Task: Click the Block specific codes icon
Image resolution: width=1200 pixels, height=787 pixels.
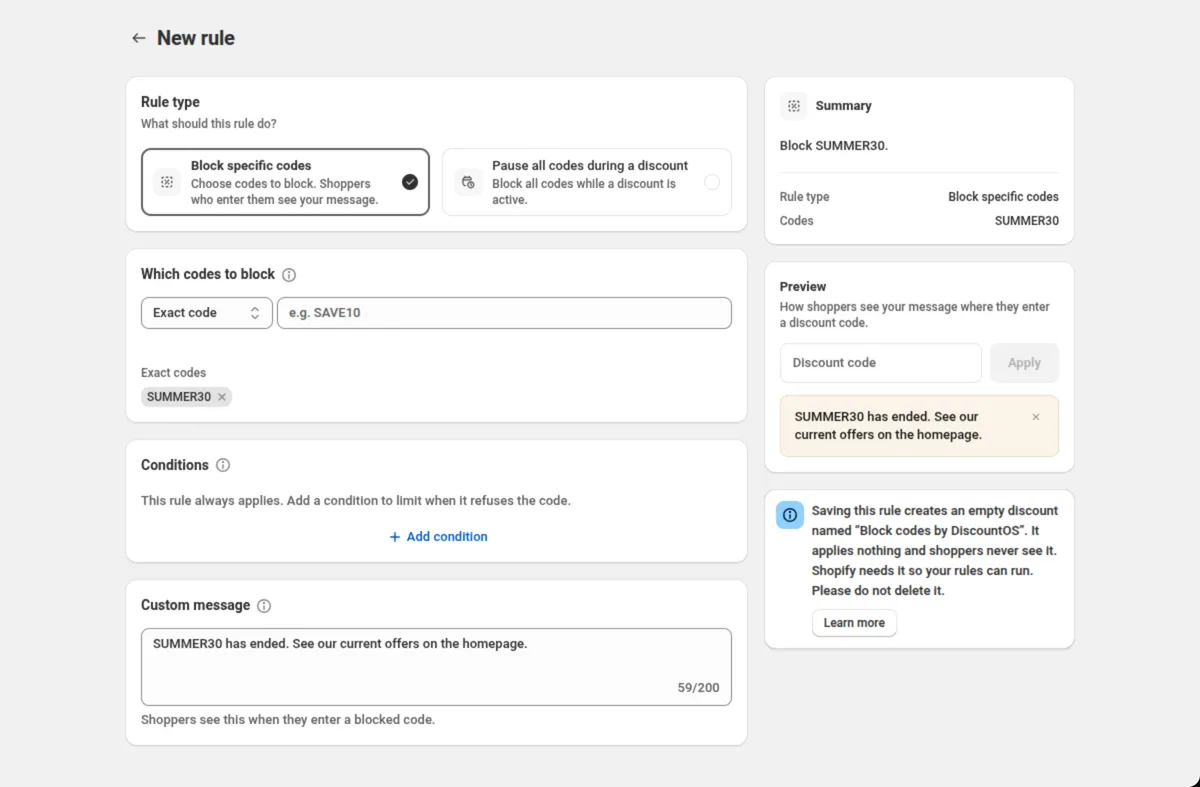Action: 167,182
